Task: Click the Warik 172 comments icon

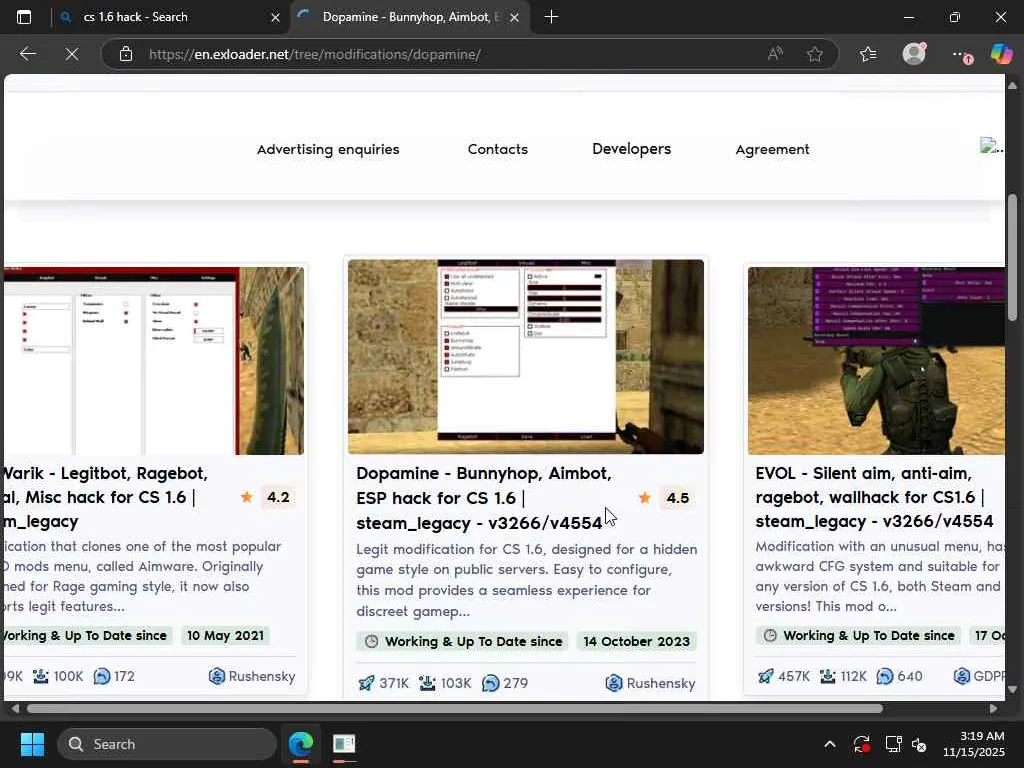Action: click(x=102, y=676)
